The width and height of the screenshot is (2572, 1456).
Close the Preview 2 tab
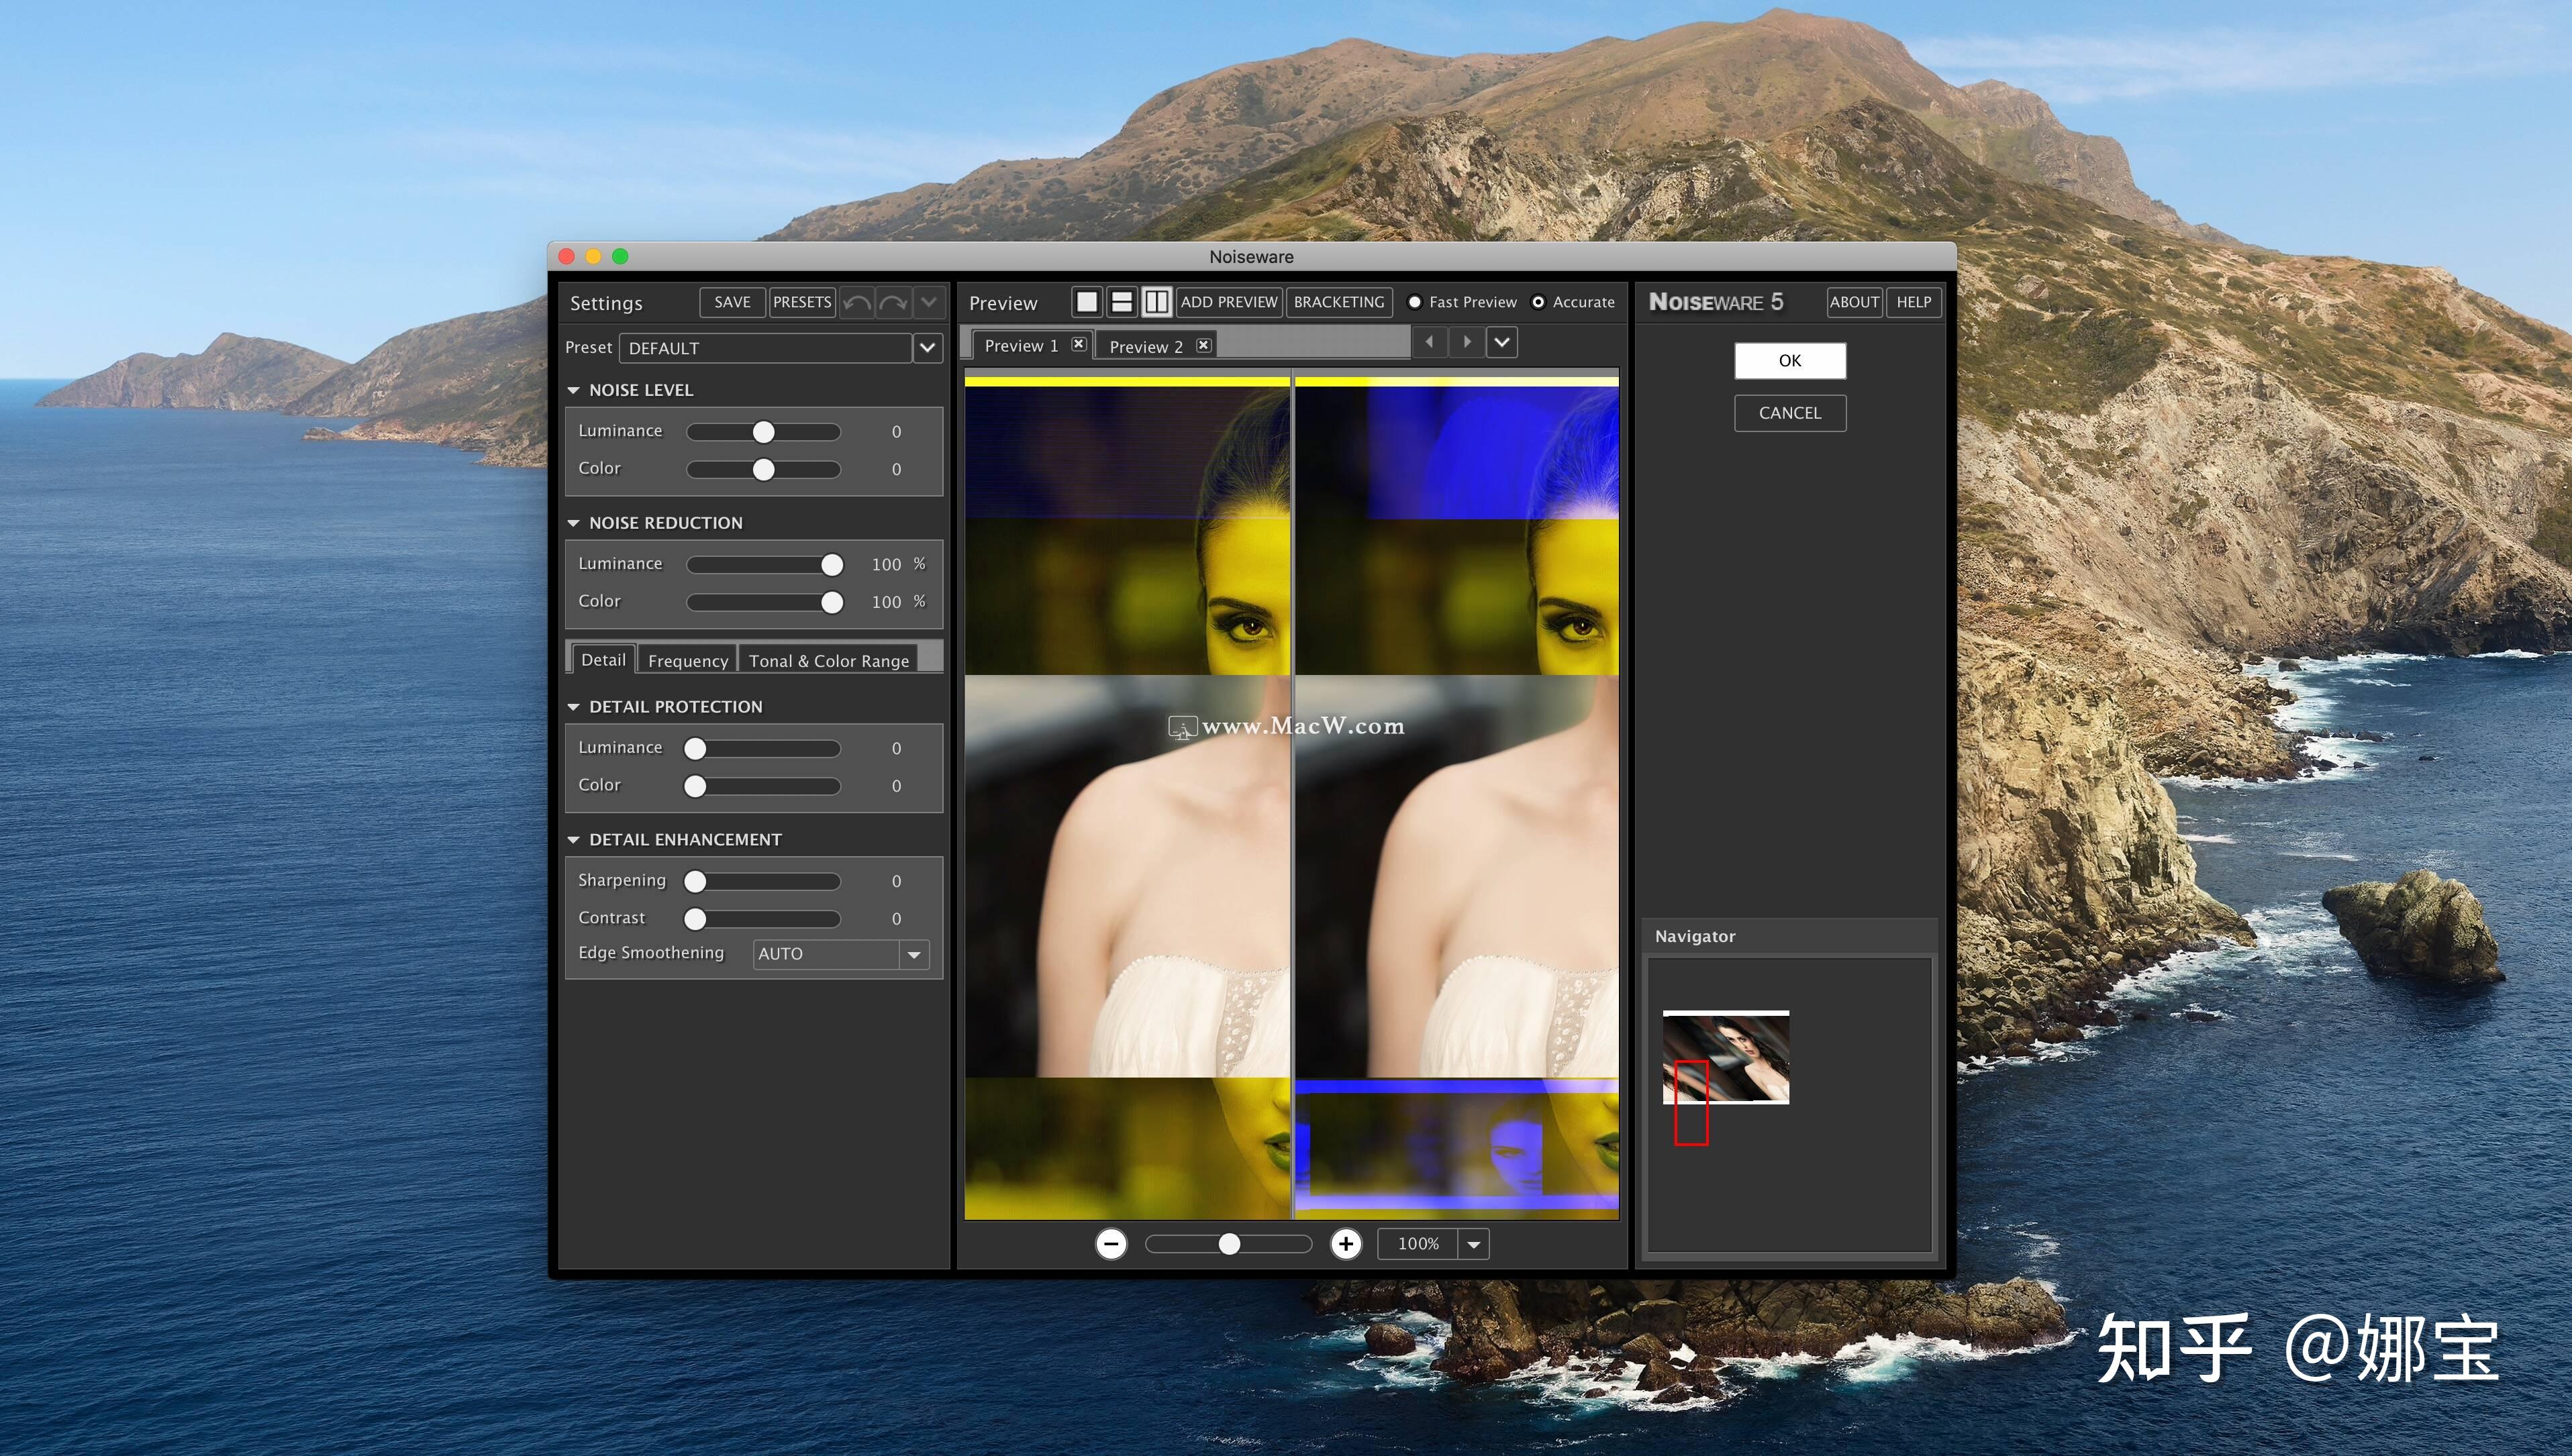(x=1204, y=345)
